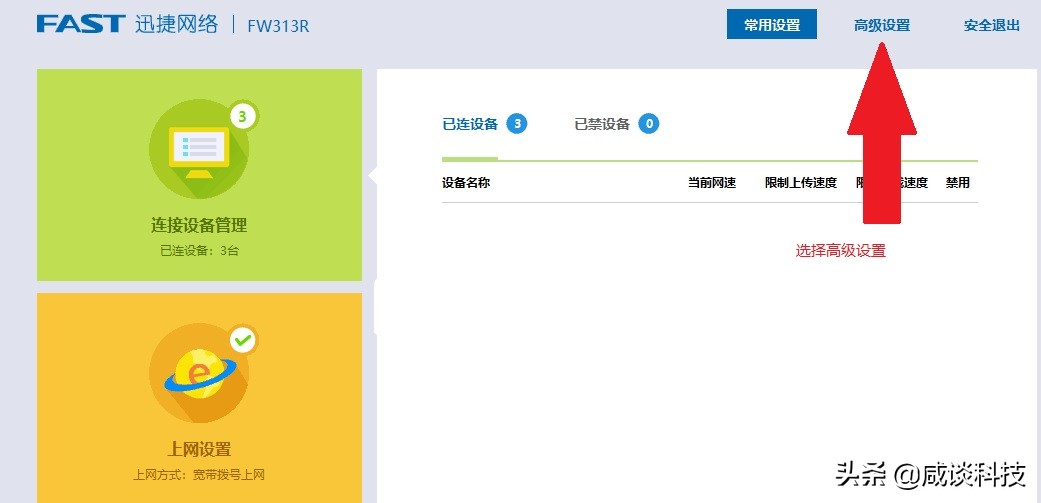Click the 已连设备：3台 status text
The height and width of the screenshot is (503, 1041).
point(199,251)
